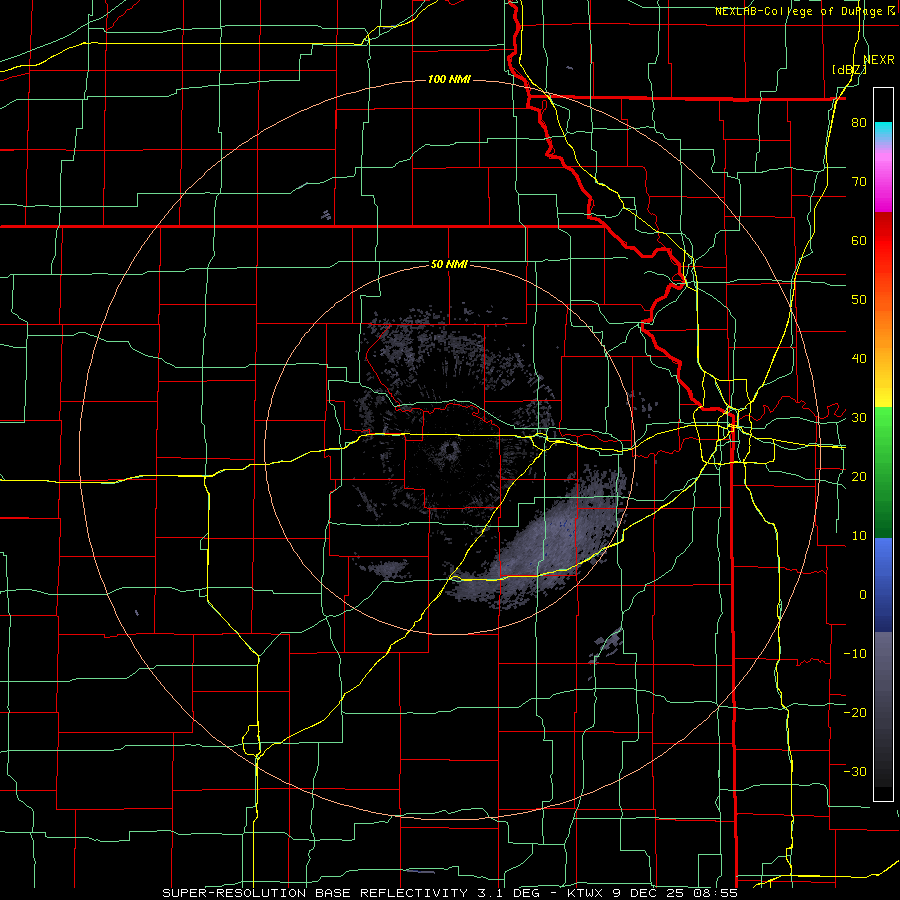Click the dBZ units label
The width and height of the screenshot is (900, 900).
pos(850,69)
